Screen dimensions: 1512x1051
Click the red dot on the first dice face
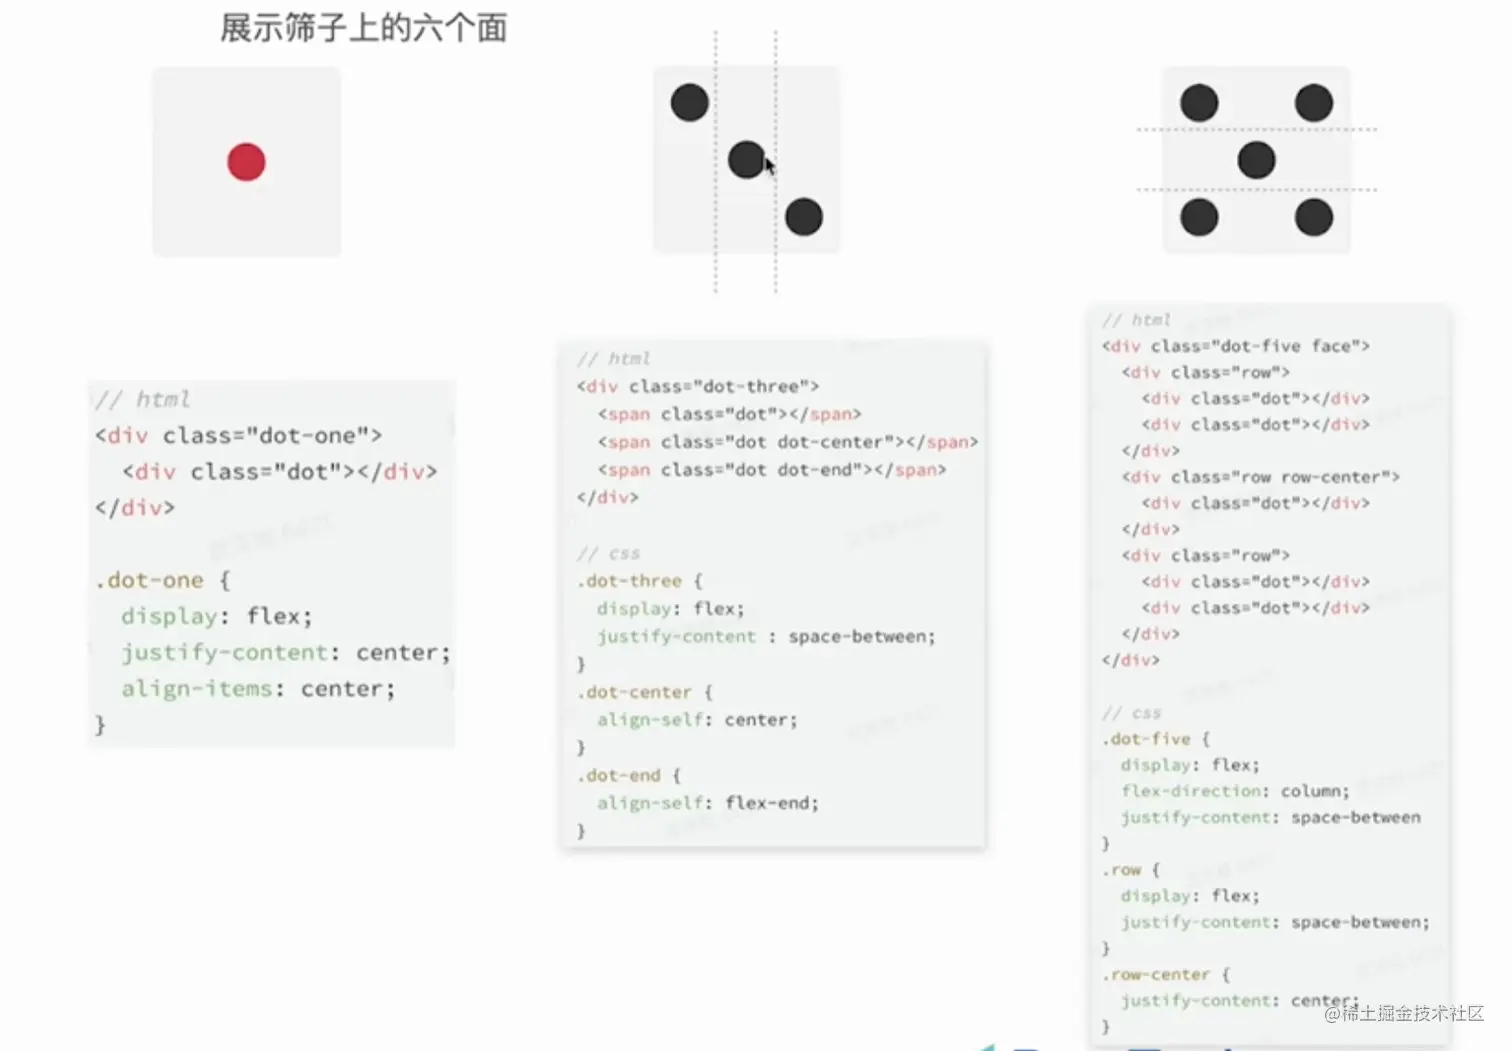point(246,162)
